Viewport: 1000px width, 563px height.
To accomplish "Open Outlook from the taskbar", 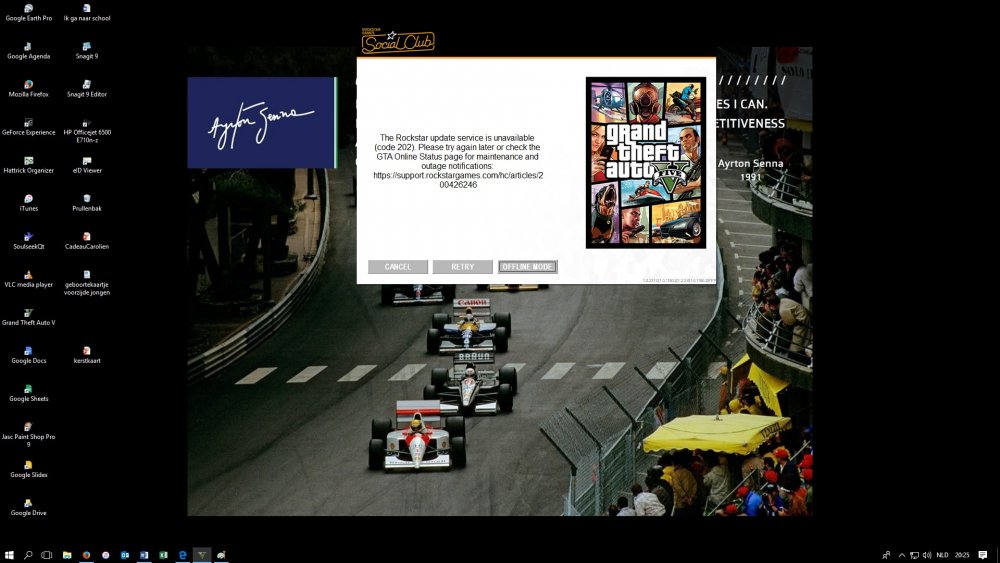I will click(125, 555).
